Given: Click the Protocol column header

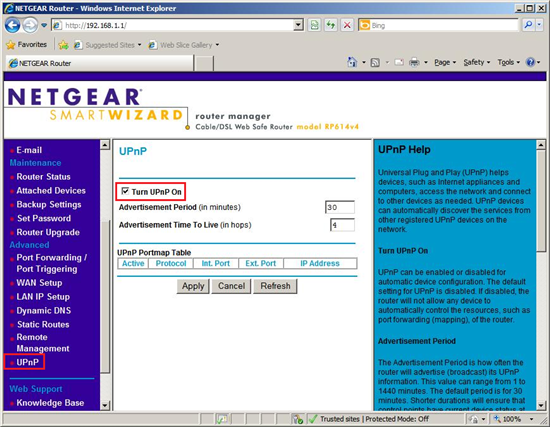Looking at the screenshot, I should click(171, 263).
